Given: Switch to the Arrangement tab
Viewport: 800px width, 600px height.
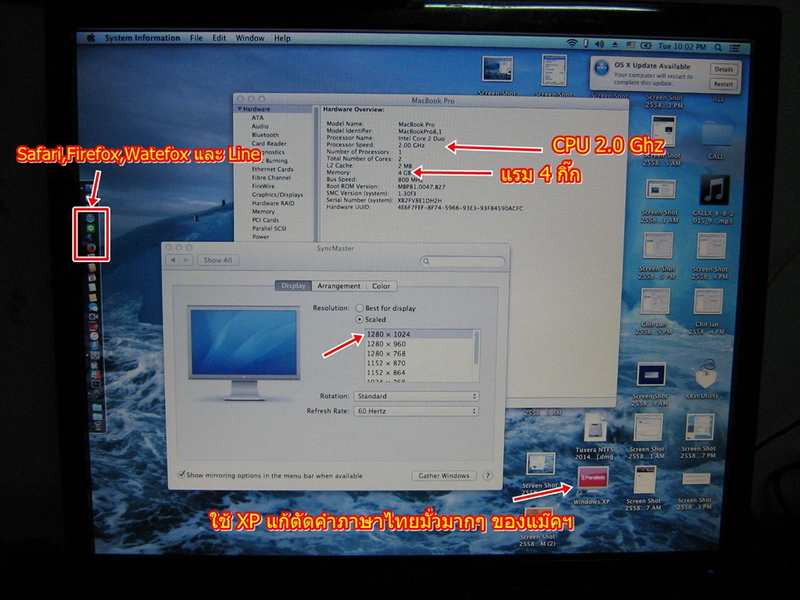Looking at the screenshot, I should pos(339,286).
